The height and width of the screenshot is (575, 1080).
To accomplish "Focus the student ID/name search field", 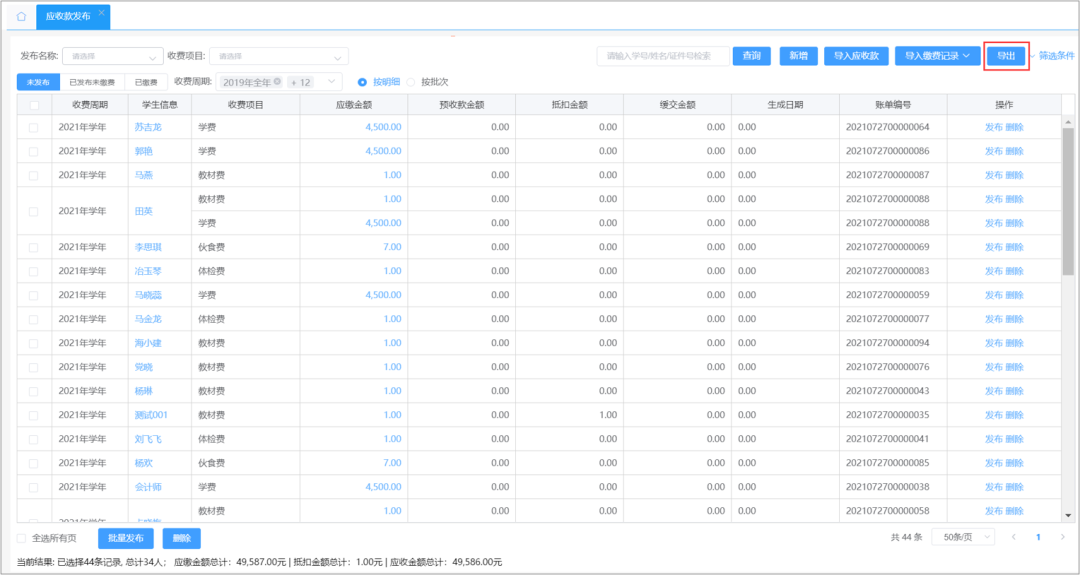I will [662, 56].
